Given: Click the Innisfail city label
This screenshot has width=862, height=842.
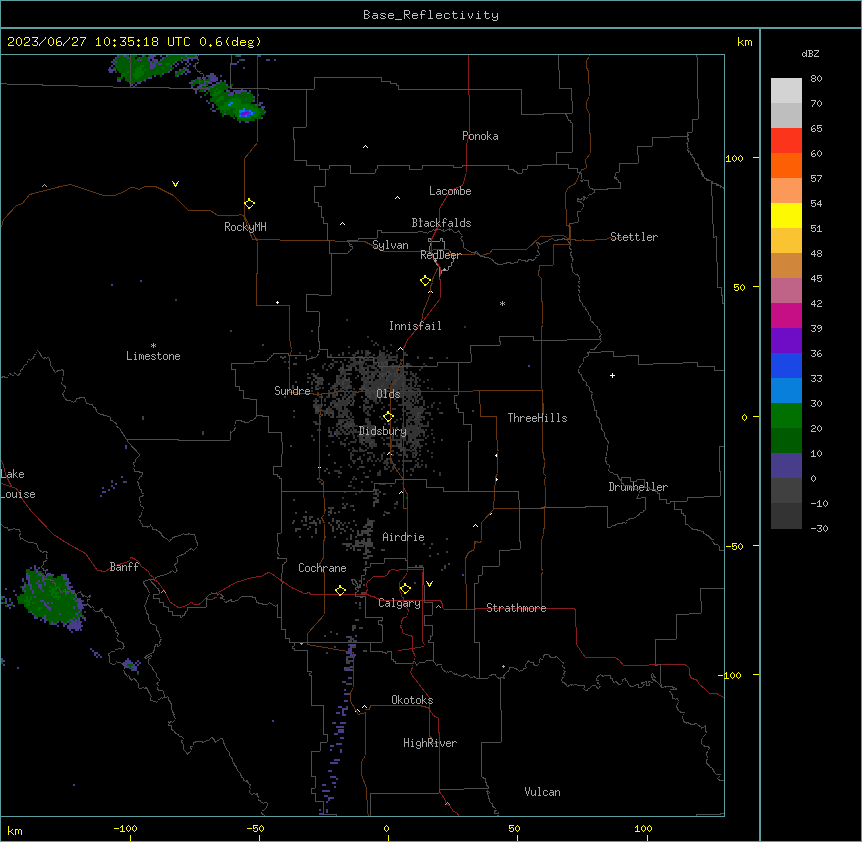Looking at the screenshot, I should pos(415,326).
